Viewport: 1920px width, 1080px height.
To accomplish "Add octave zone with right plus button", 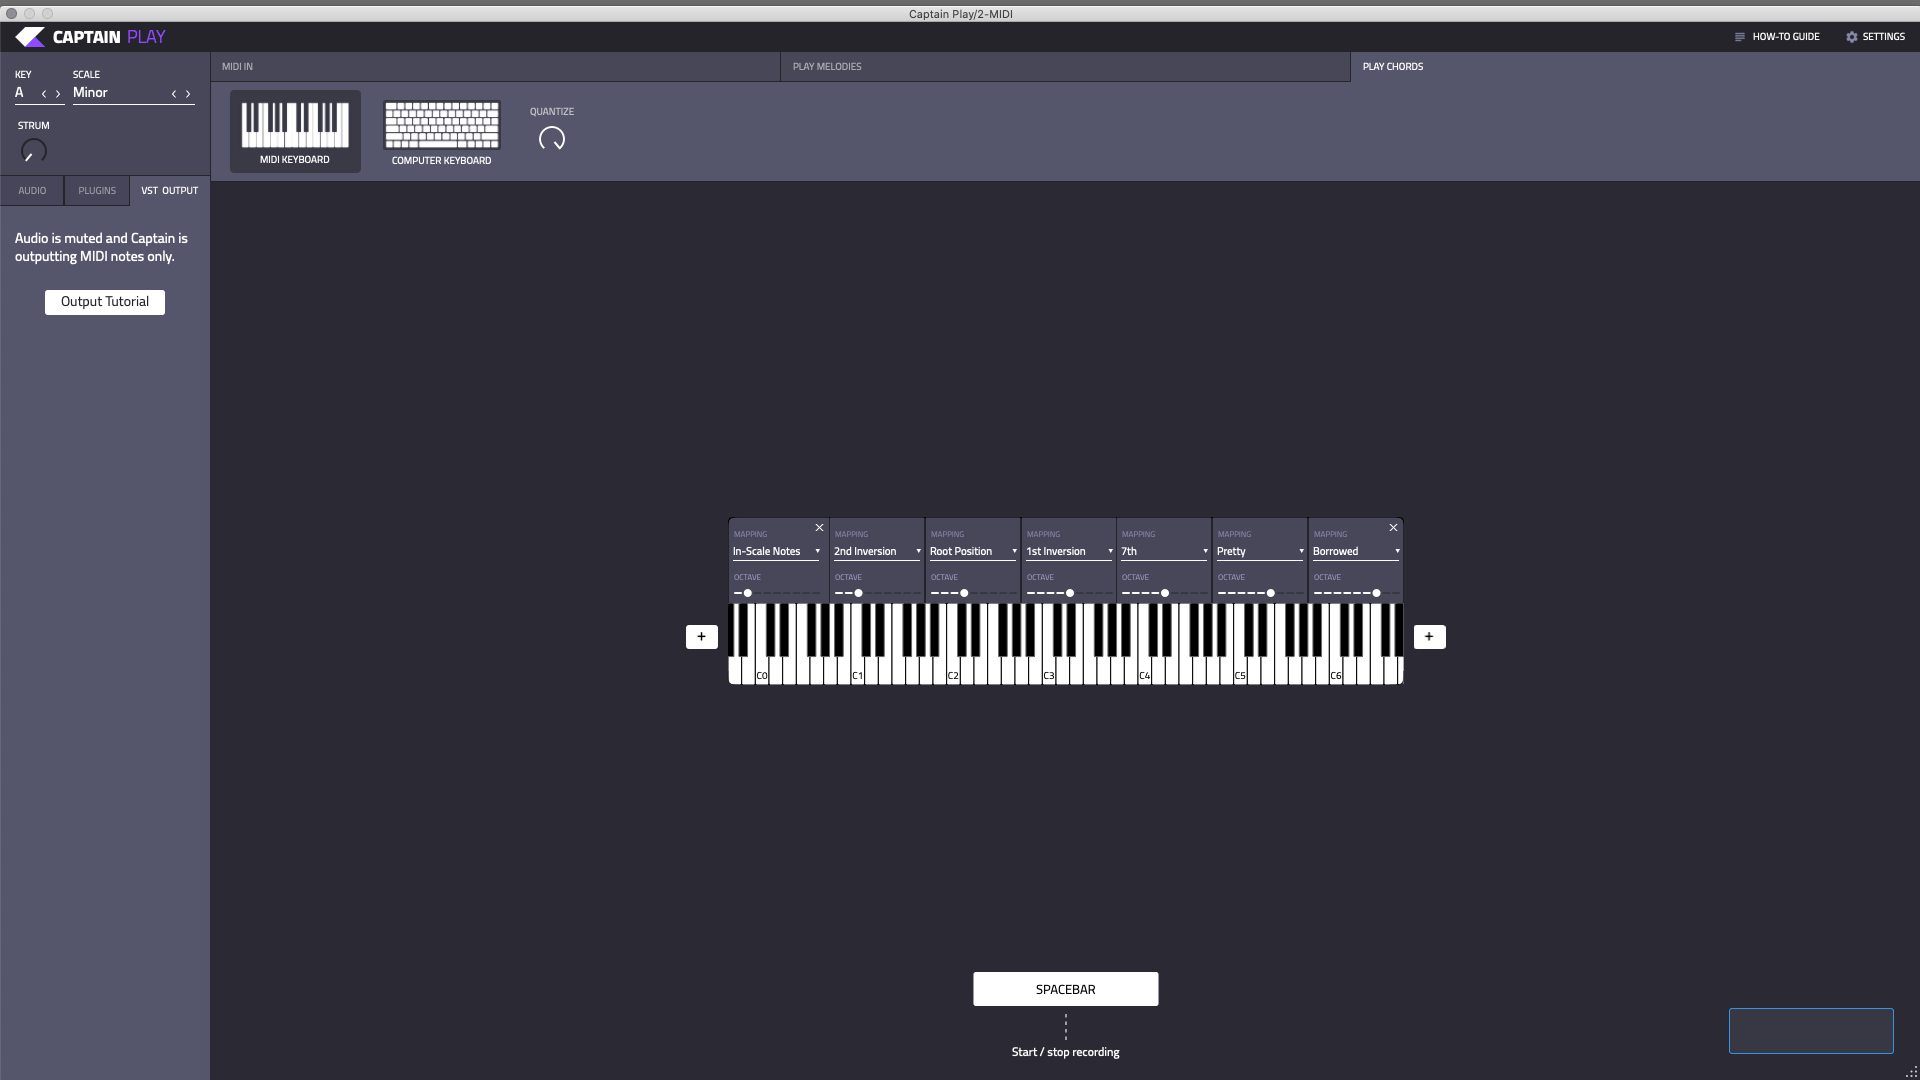I will pyautogui.click(x=1429, y=637).
